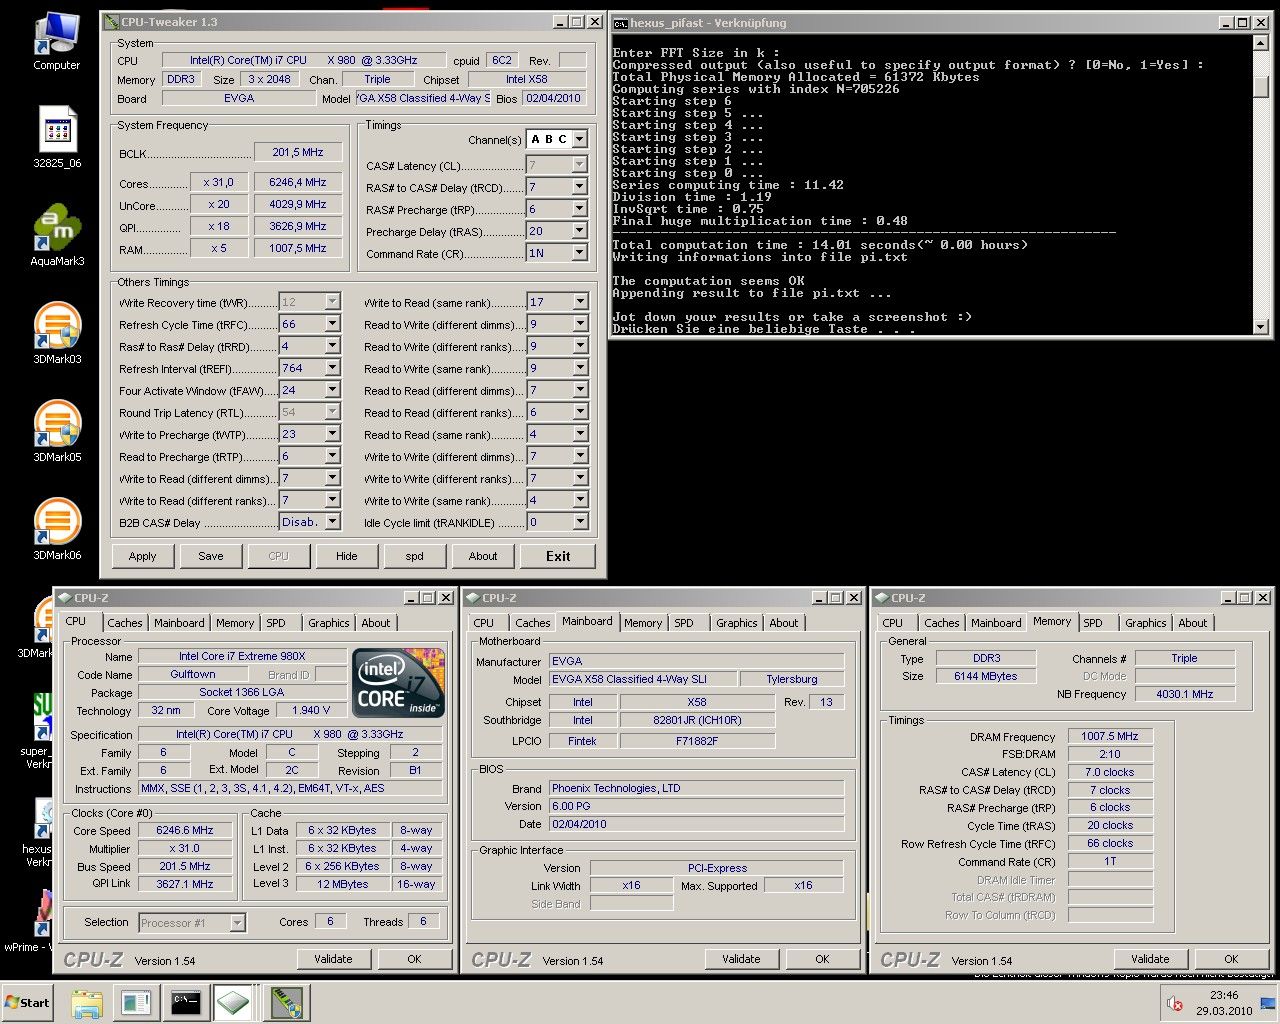The width and height of the screenshot is (1280, 1024).
Task: Click the Southbridge value 82801JR (ICH10R)
Action: [697, 720]
